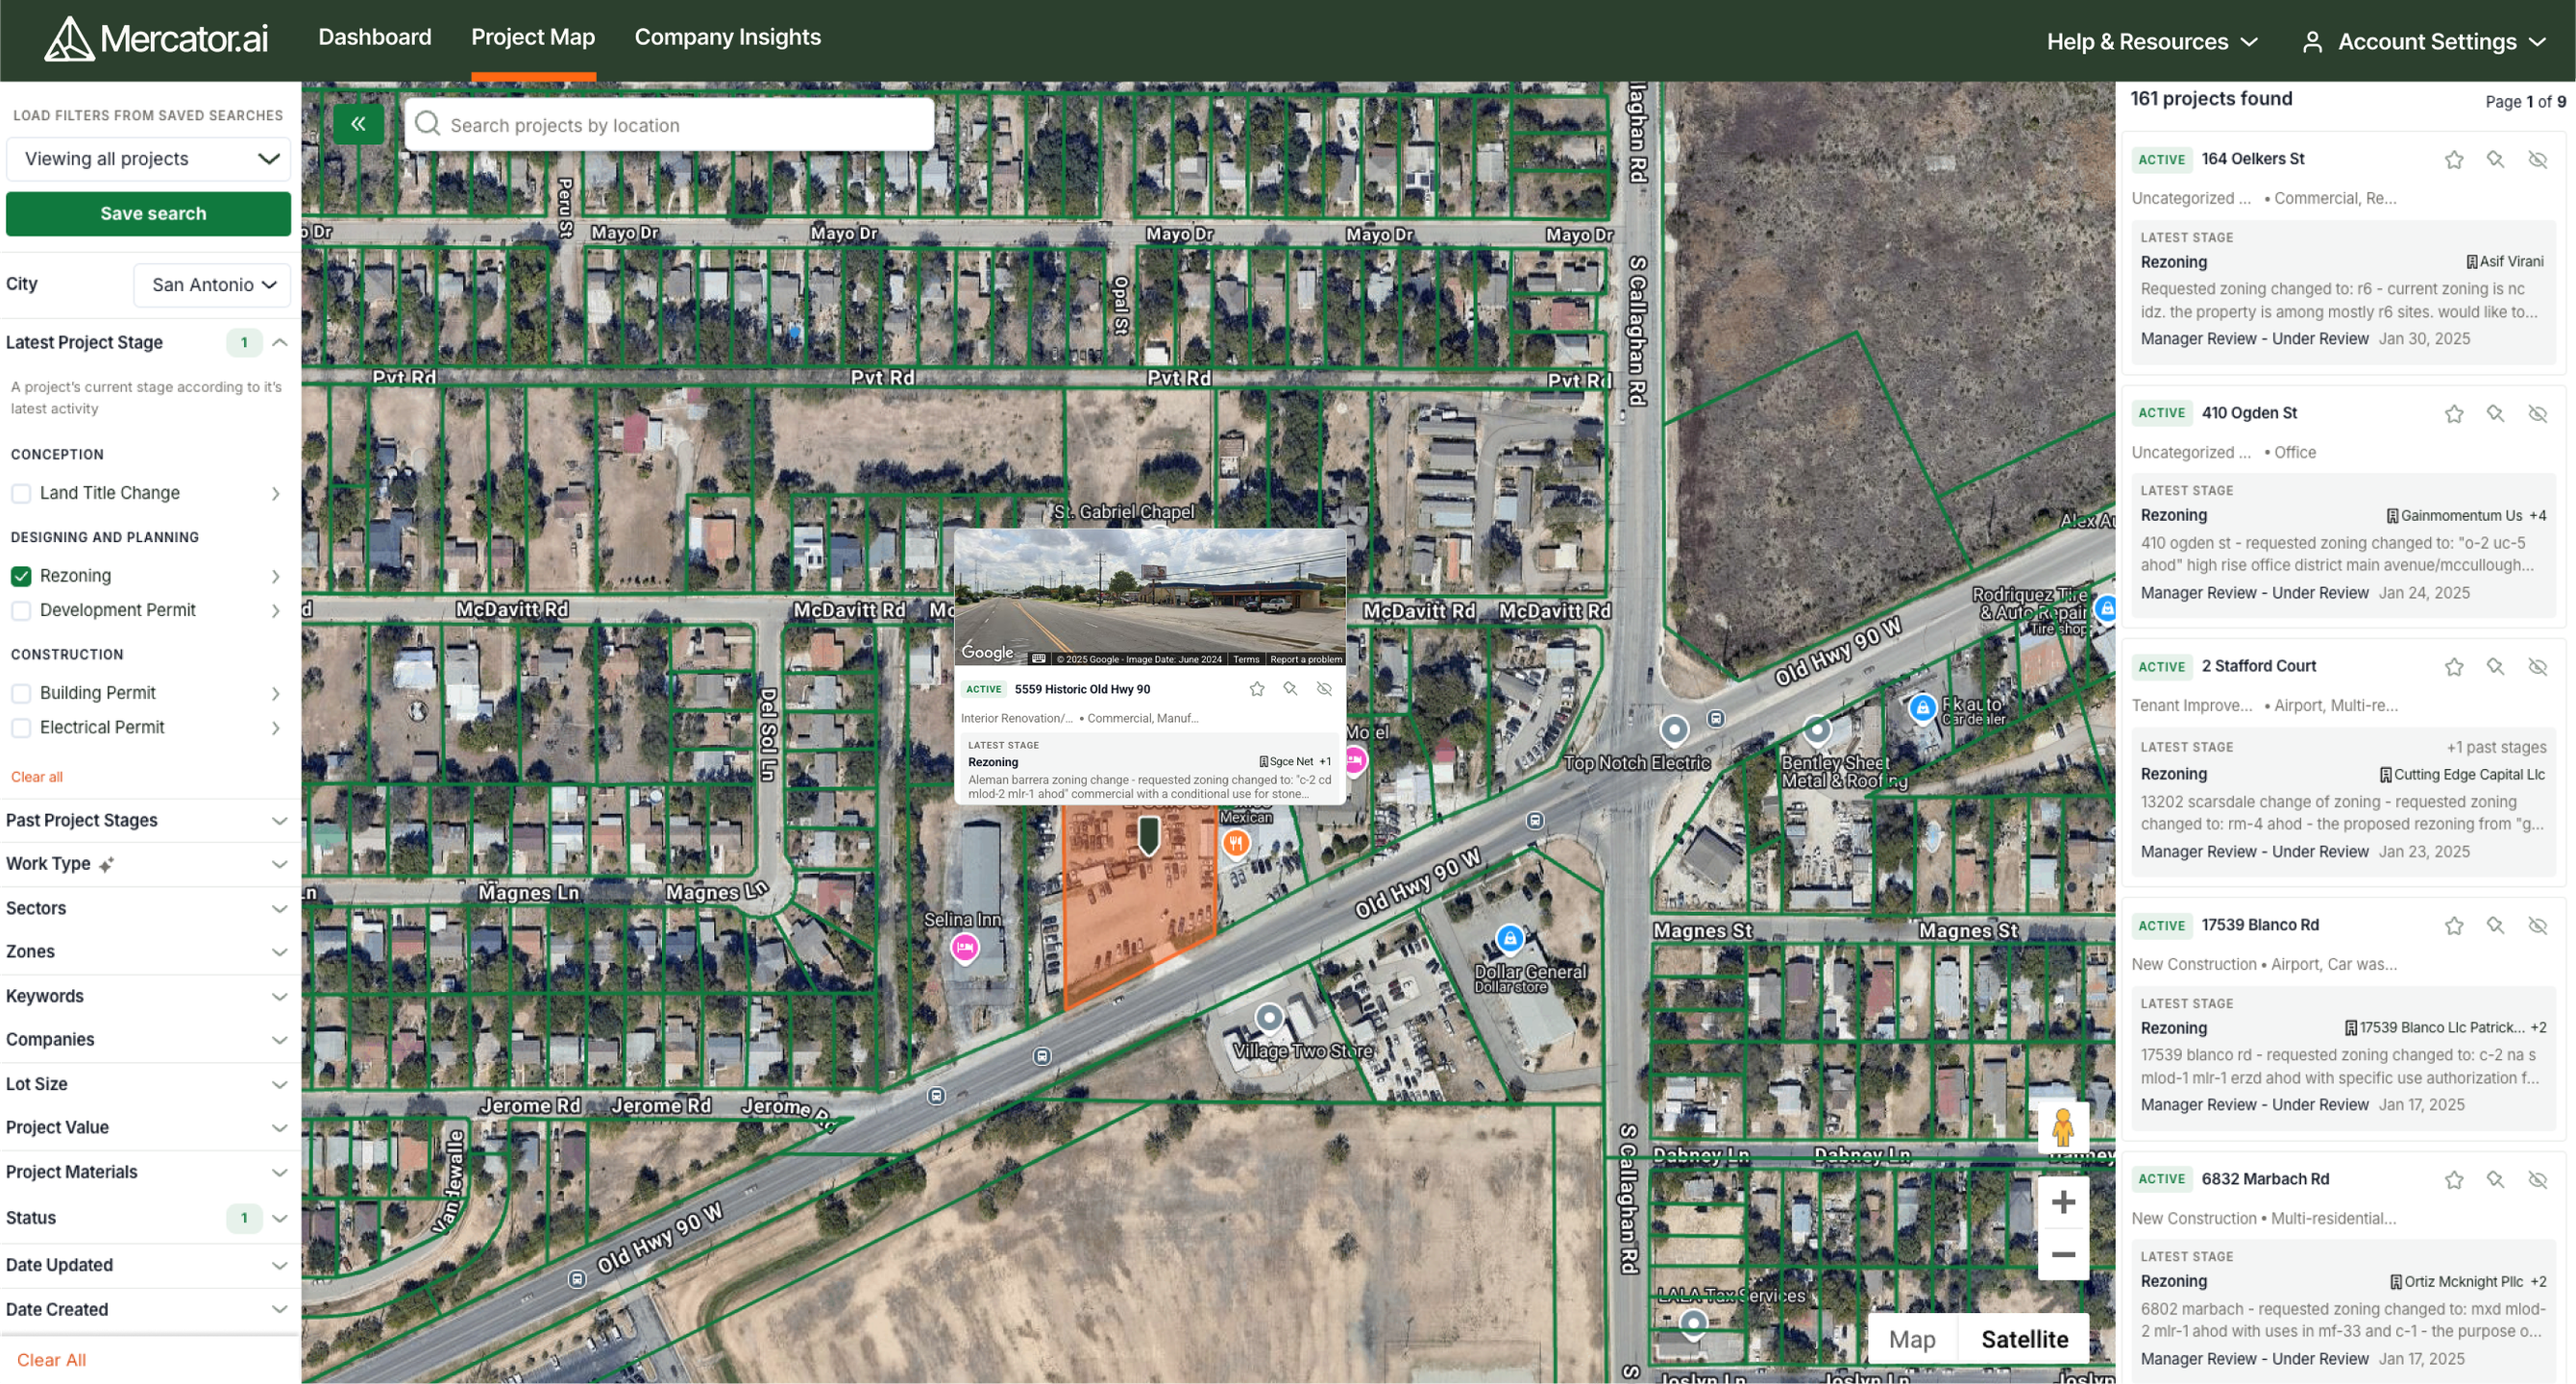Click the Selina Inn hotel map marker
Viewport: 2576px width, 1384px height.
click(964, 946)
